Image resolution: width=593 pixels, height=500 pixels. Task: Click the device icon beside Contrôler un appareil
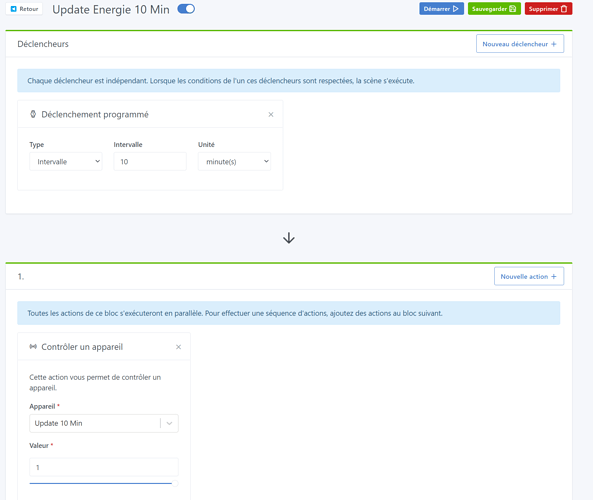pyautogui.click(x=33, y=346)
